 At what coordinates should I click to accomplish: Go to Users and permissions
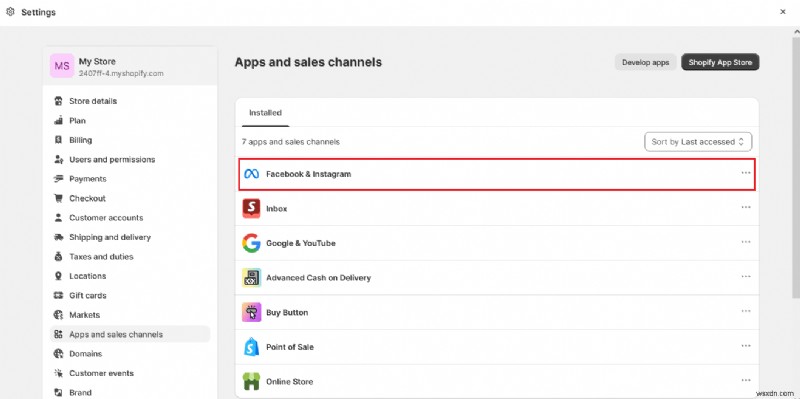tap(112, 159)
